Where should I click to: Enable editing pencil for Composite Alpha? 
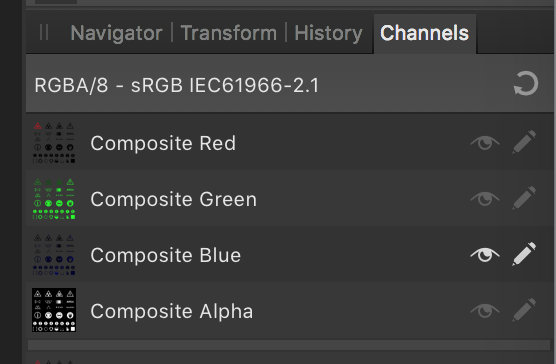[x=524, y=310]
